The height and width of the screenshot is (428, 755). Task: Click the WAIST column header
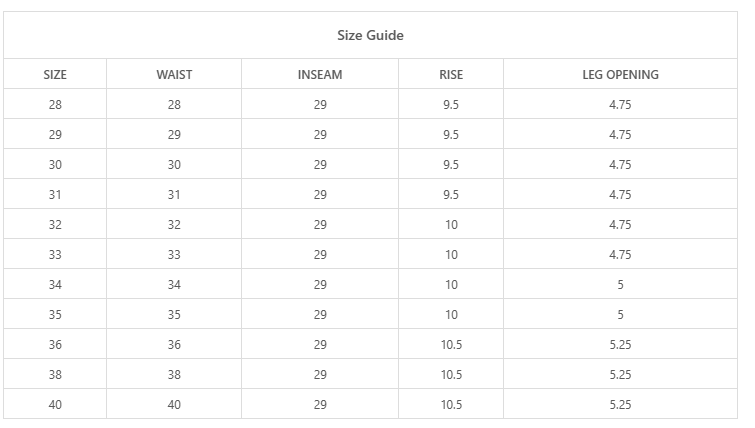[x=174, y=75]
